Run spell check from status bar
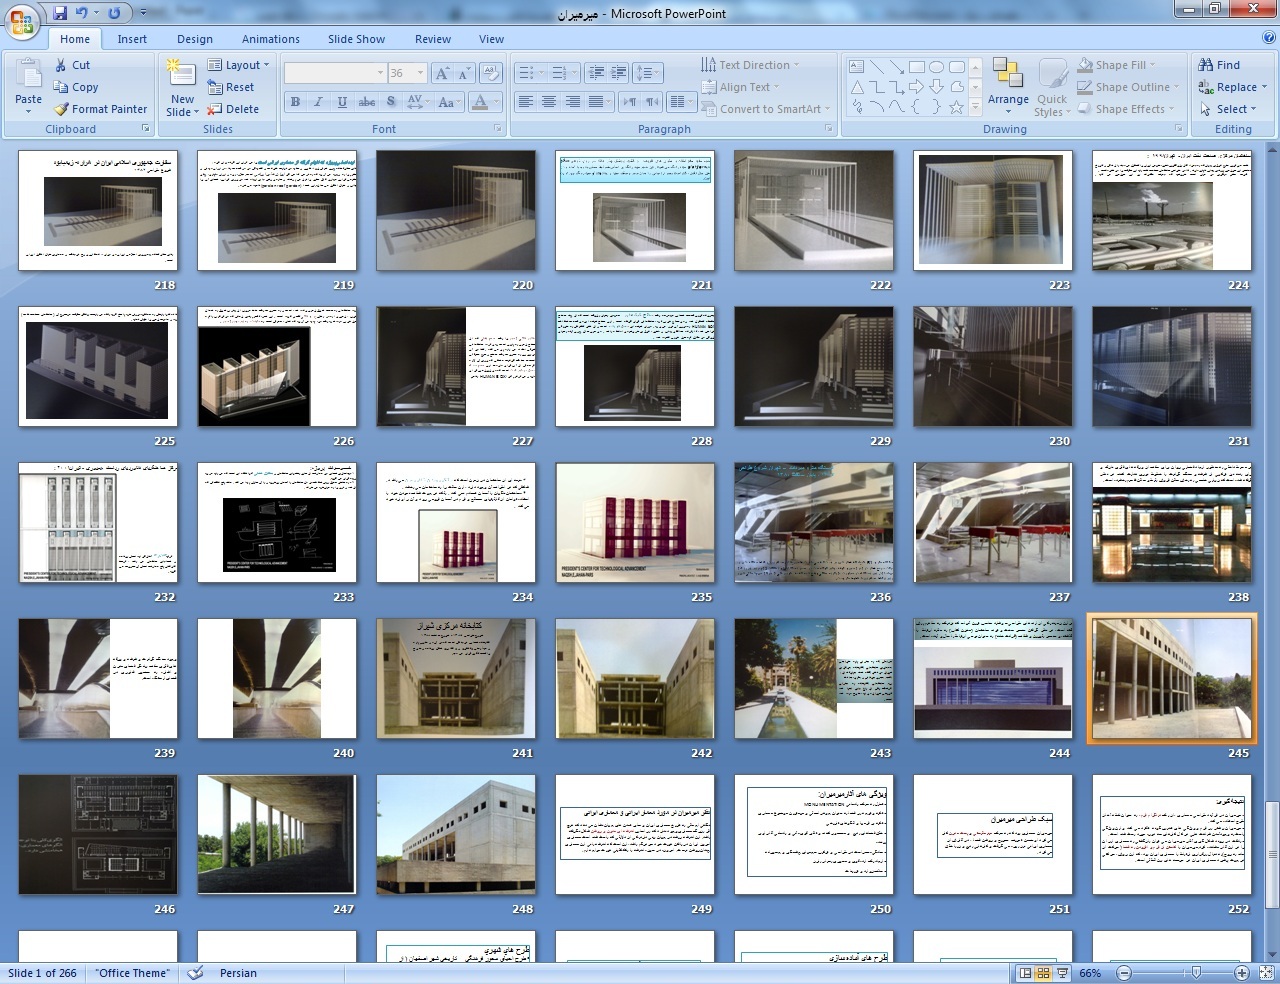This screenshot has width=1280, height=984. (x=196, y=973)
